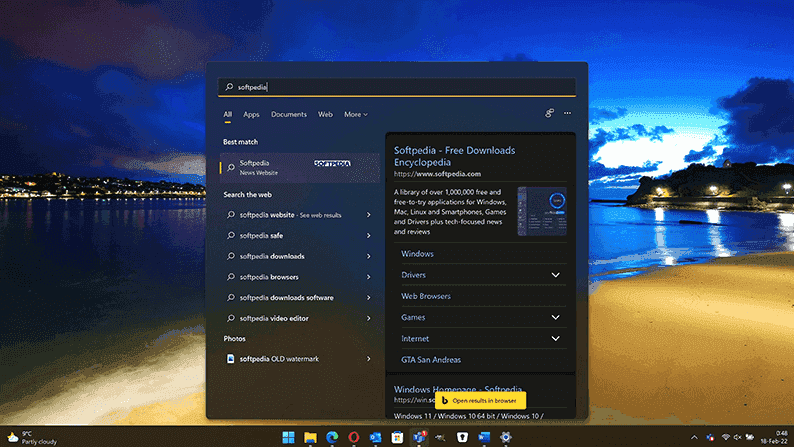Open the GTA San Andreas link

[431, 360]
